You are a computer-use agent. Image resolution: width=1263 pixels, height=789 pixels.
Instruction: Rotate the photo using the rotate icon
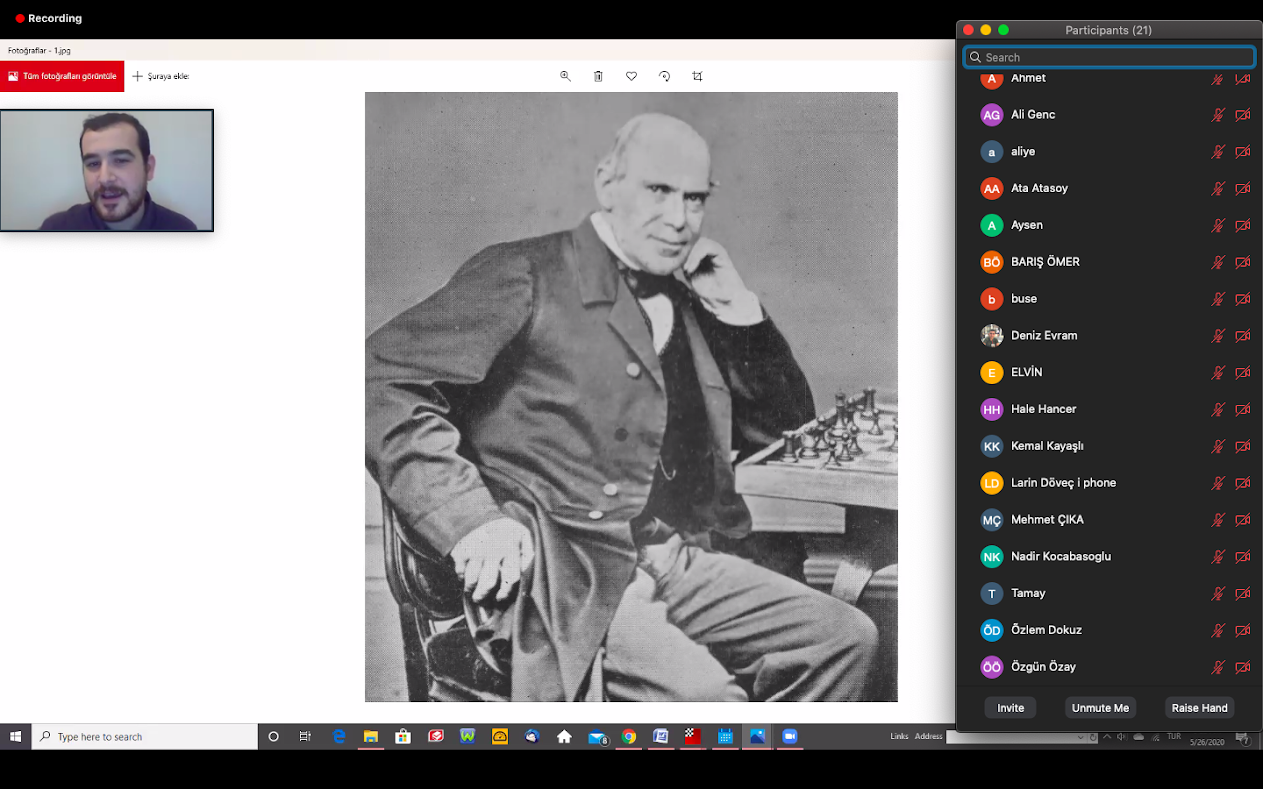[664, 76]
